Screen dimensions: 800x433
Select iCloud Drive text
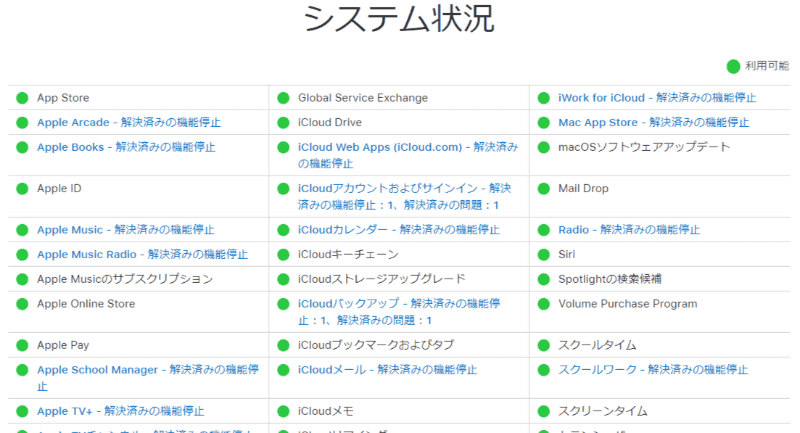(x=330, y=122)
